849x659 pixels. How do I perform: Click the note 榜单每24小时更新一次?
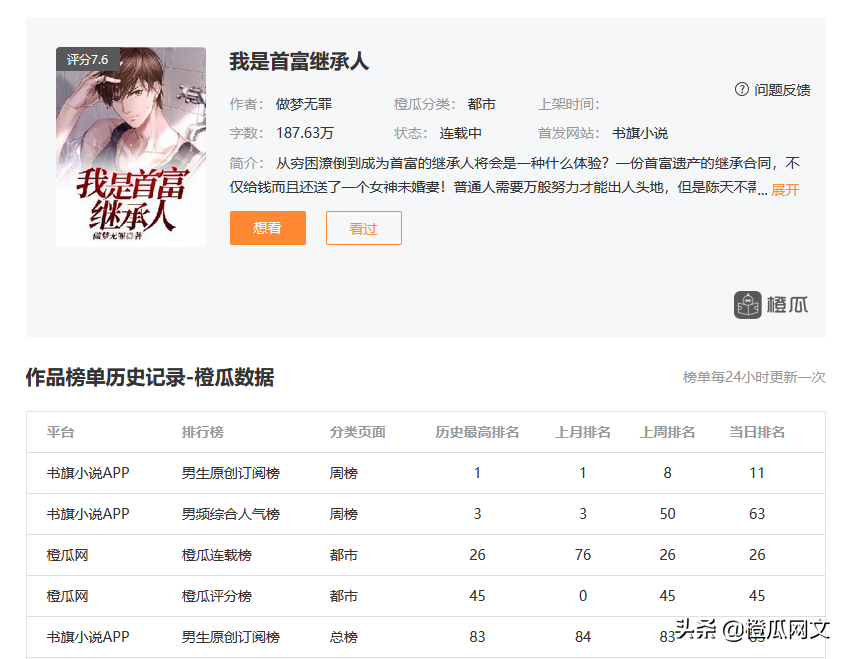point(754,377)
